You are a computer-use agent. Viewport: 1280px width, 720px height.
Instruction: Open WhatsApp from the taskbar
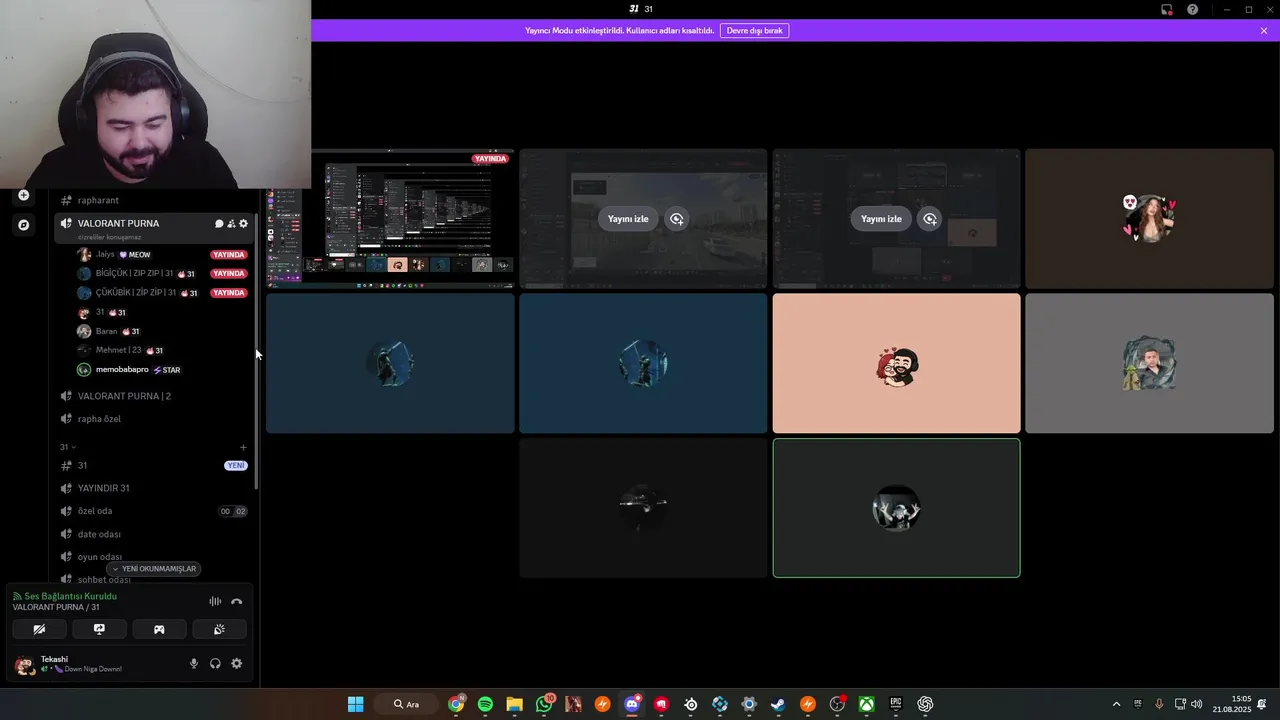(x=544, y=704)
